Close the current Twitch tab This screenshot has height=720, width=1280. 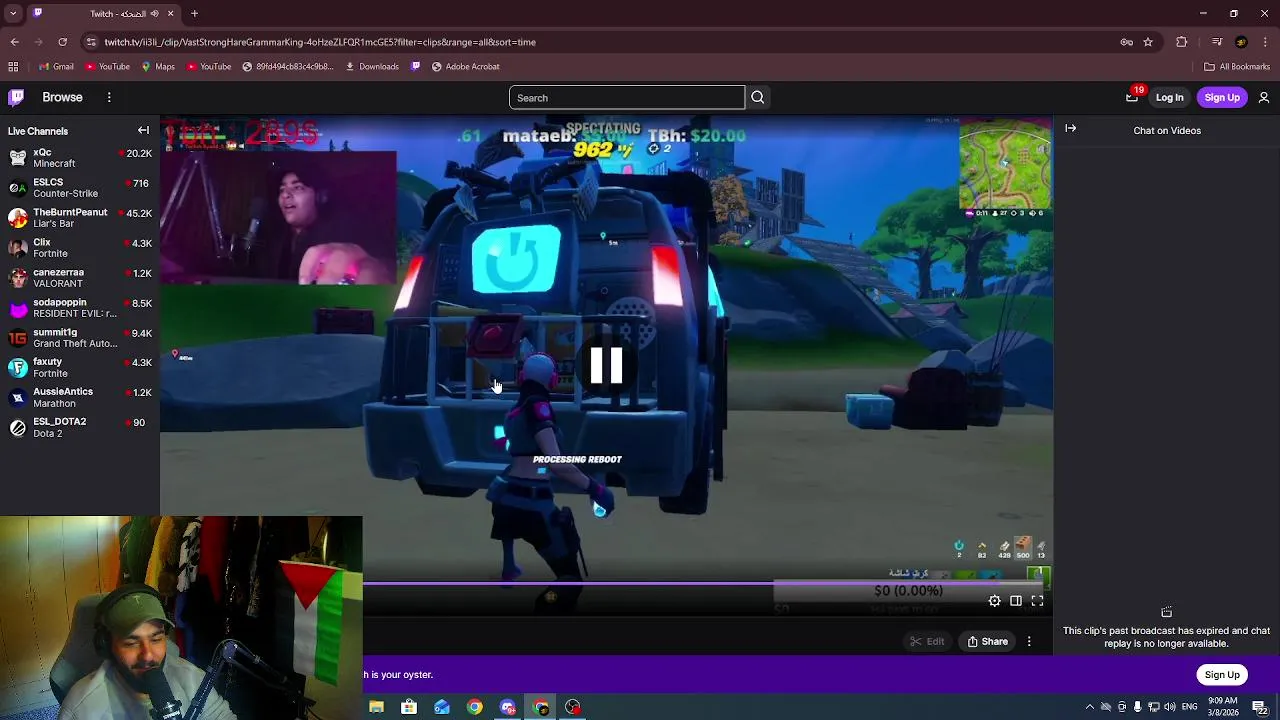pos(170,13)
